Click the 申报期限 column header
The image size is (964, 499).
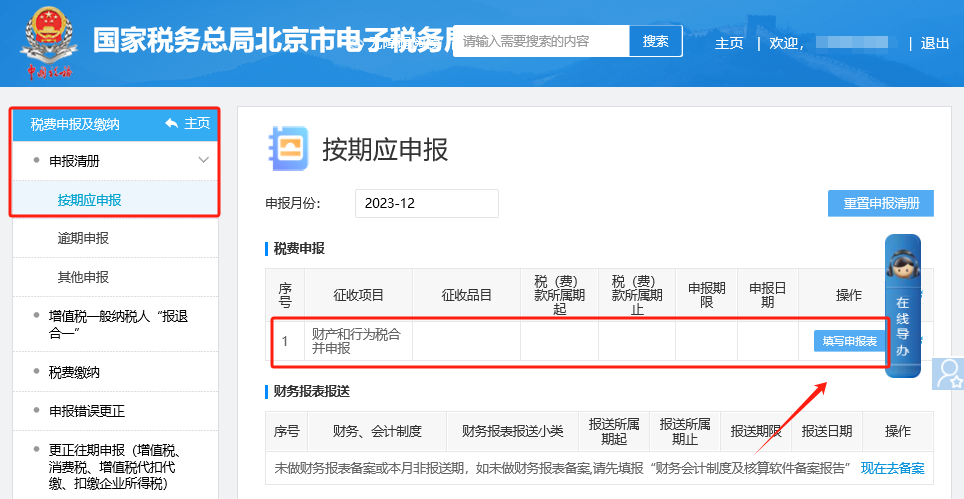coord(706,295)
